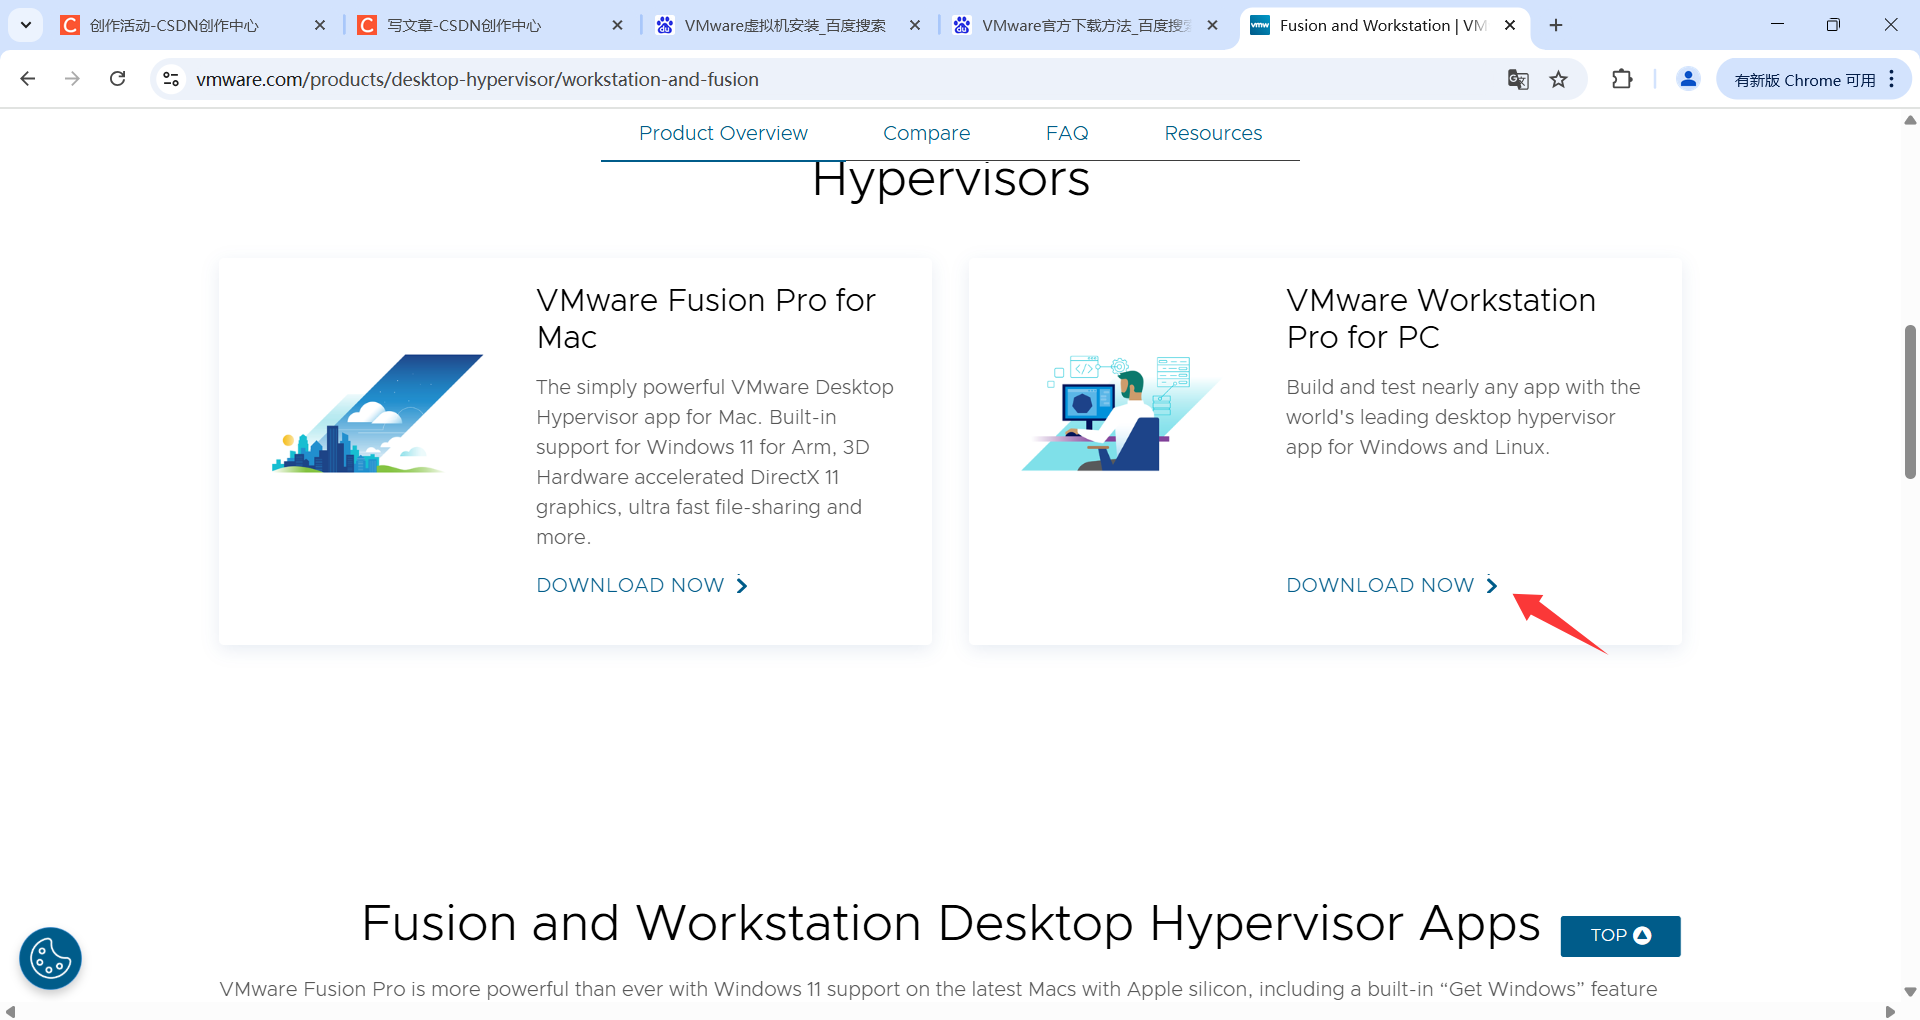The height and width of the screenshot is (1020, 1920).
Task: Minimize the Chrome window
Action: coord(1777,25)
